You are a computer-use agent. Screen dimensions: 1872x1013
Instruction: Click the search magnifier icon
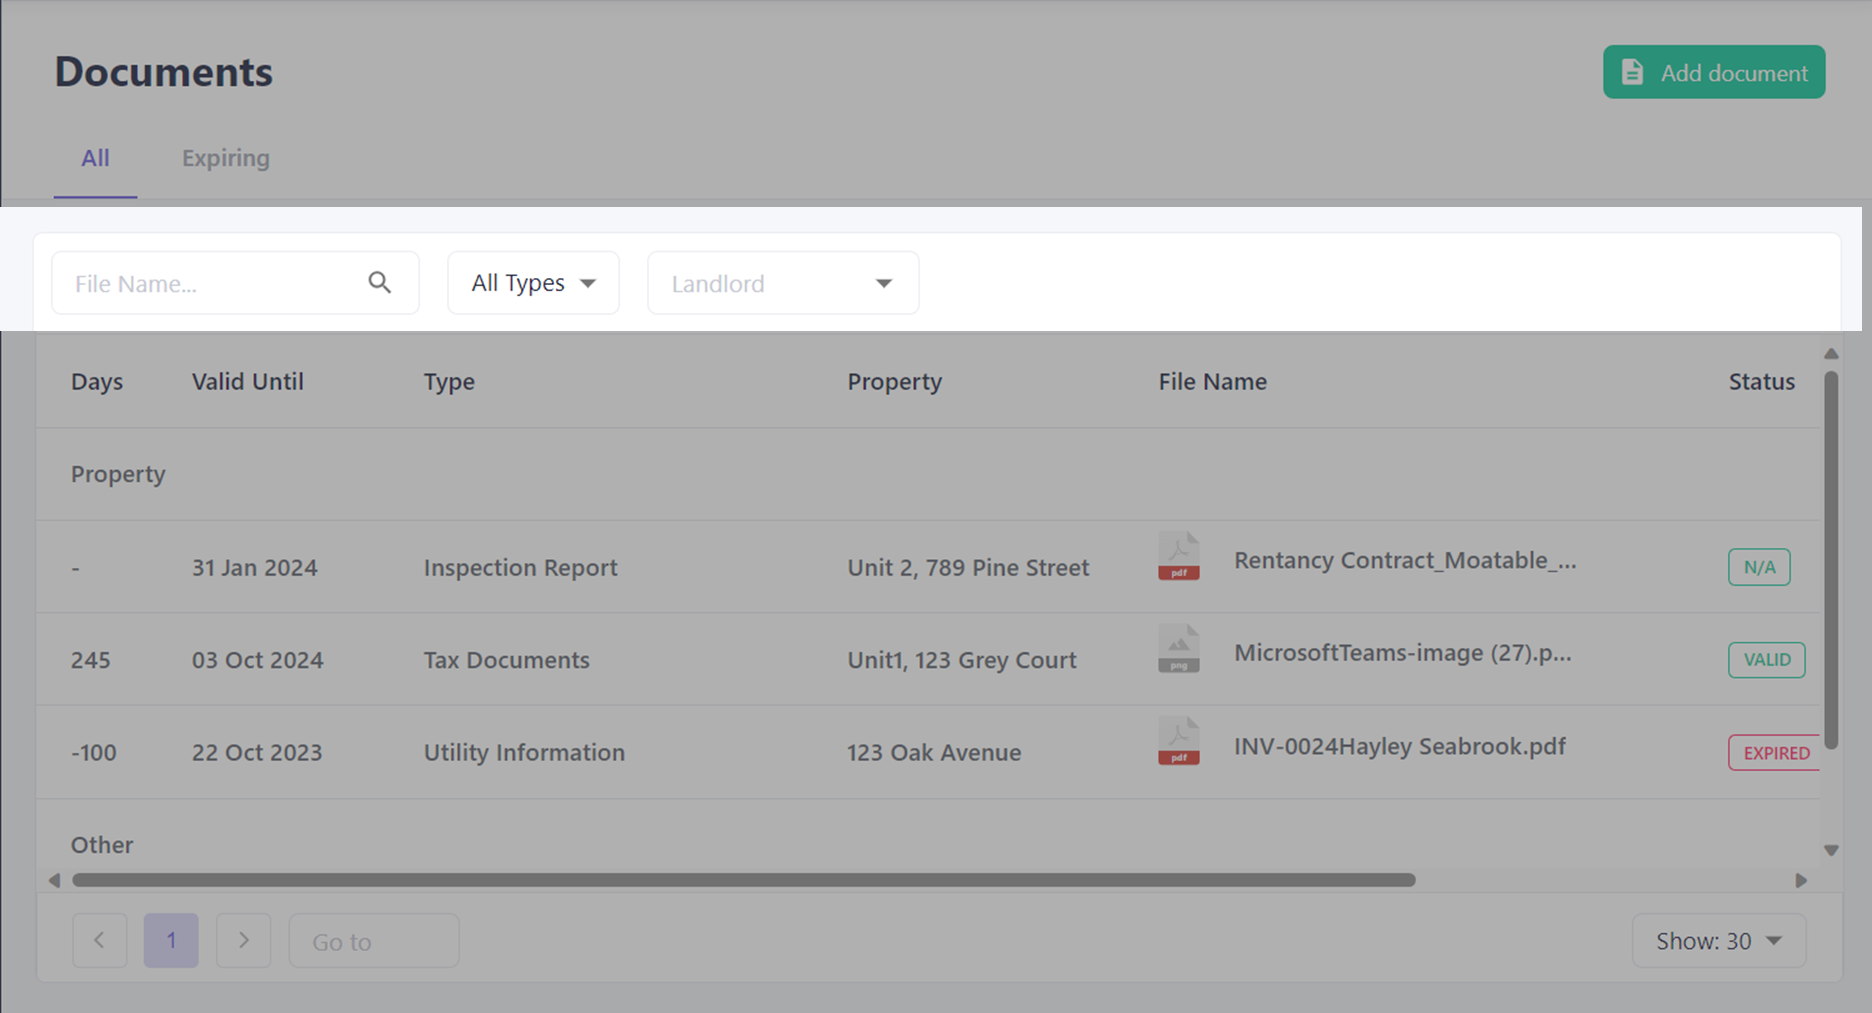pos(380,282)
